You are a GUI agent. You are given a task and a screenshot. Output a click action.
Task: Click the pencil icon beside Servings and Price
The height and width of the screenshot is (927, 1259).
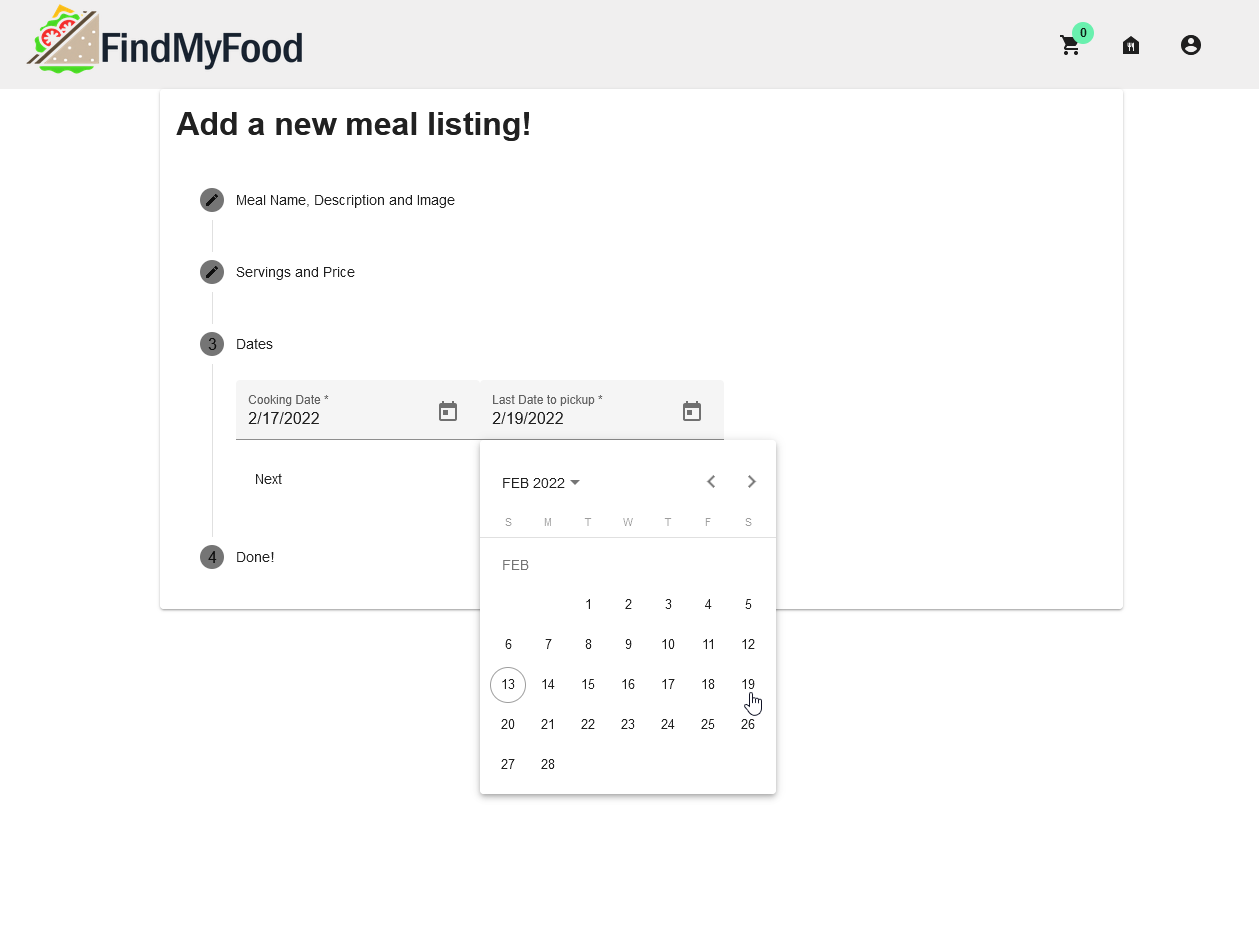(x=212, y=272)
